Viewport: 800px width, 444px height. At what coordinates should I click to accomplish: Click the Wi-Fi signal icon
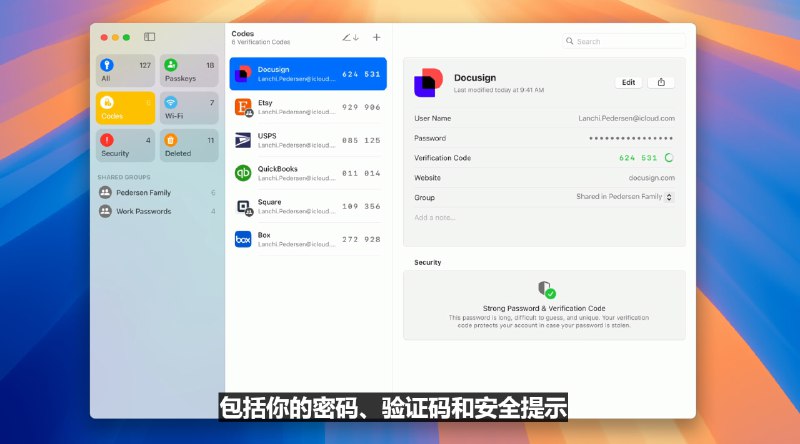tap(170, 102)
